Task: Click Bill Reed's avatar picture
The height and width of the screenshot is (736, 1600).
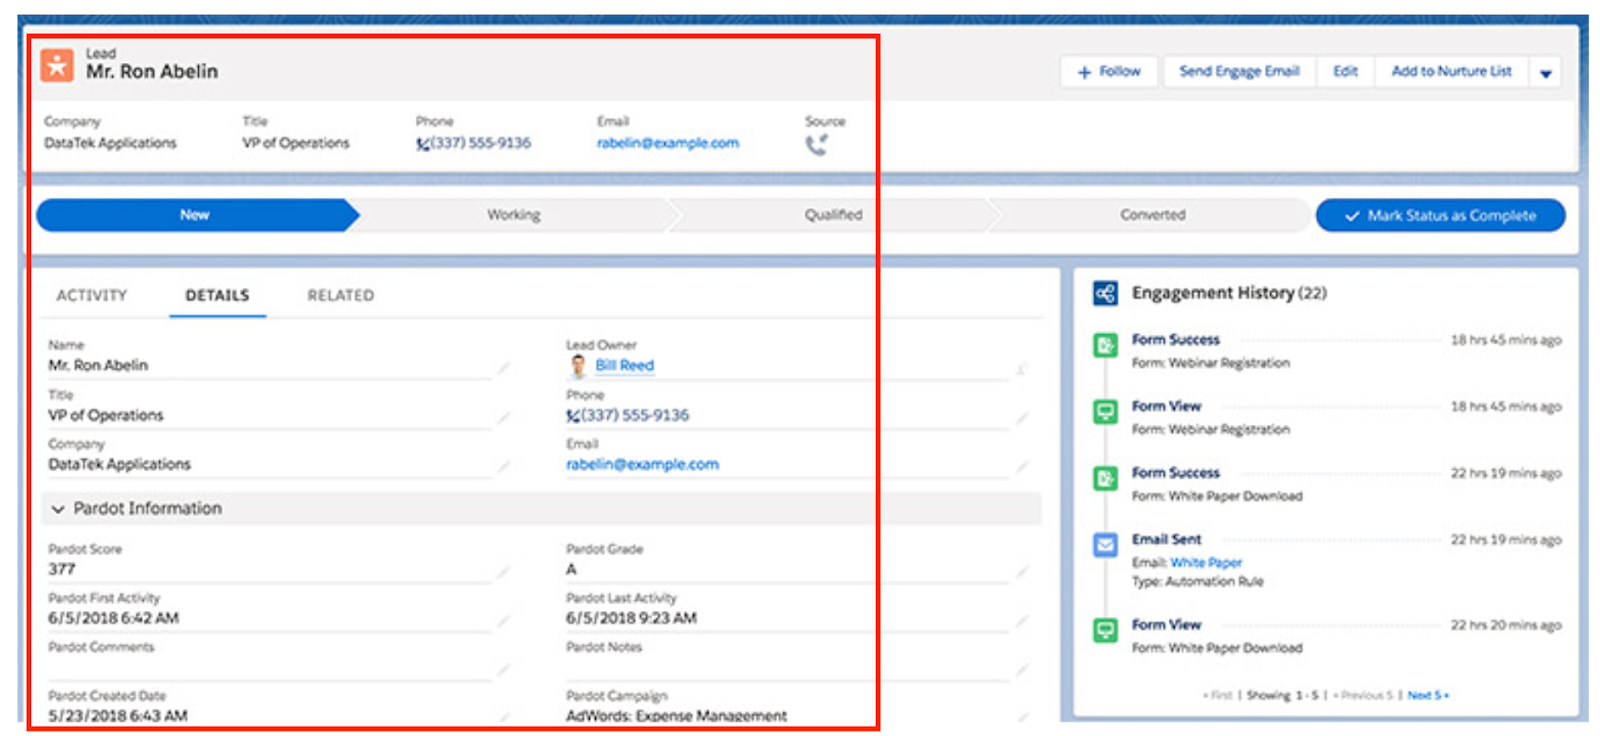Action: 578,366
